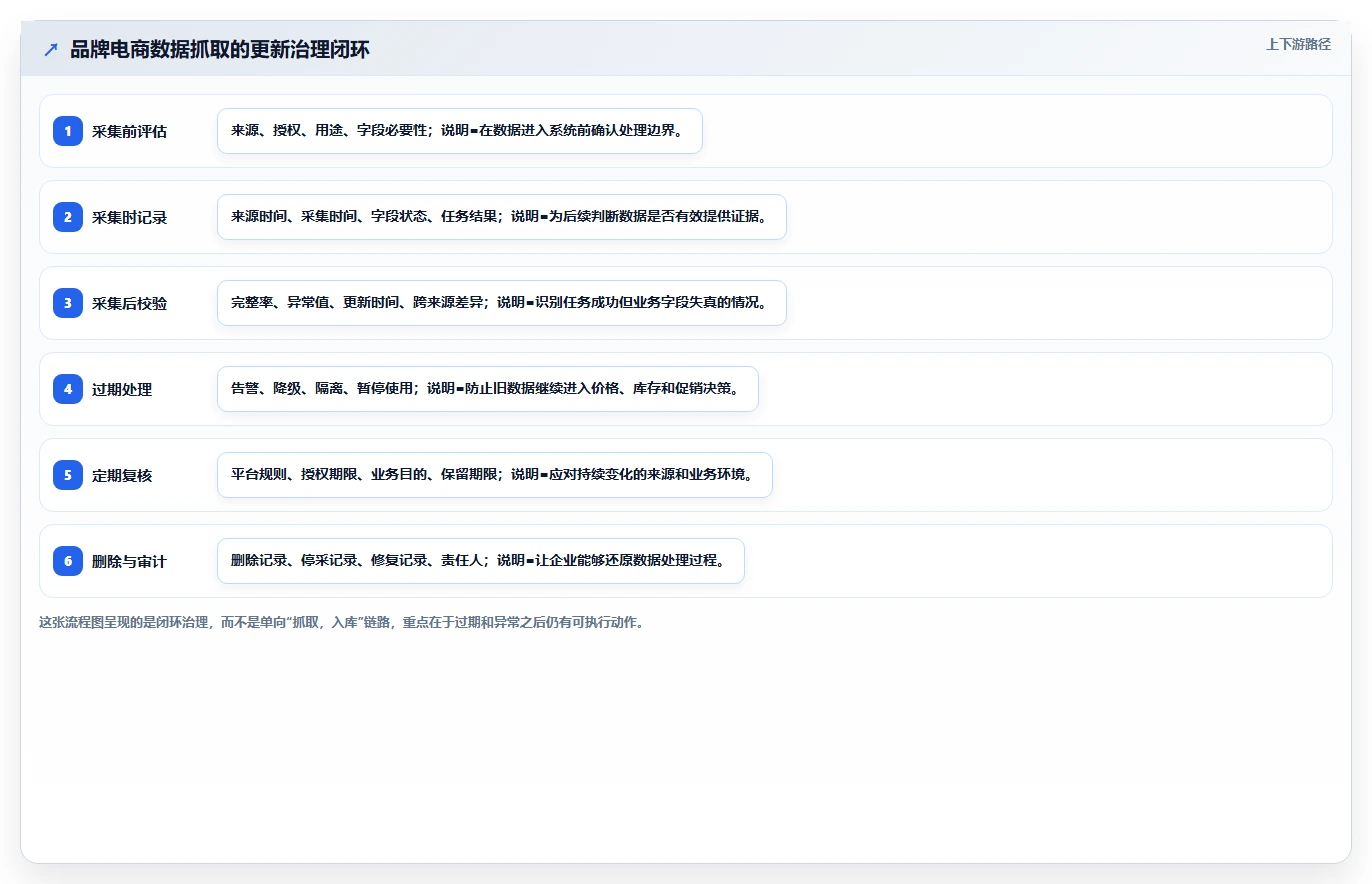The image size is (1372, 884).
Task: Click step number badge 3
Action: pyautogui.click(x=68, y=303)
